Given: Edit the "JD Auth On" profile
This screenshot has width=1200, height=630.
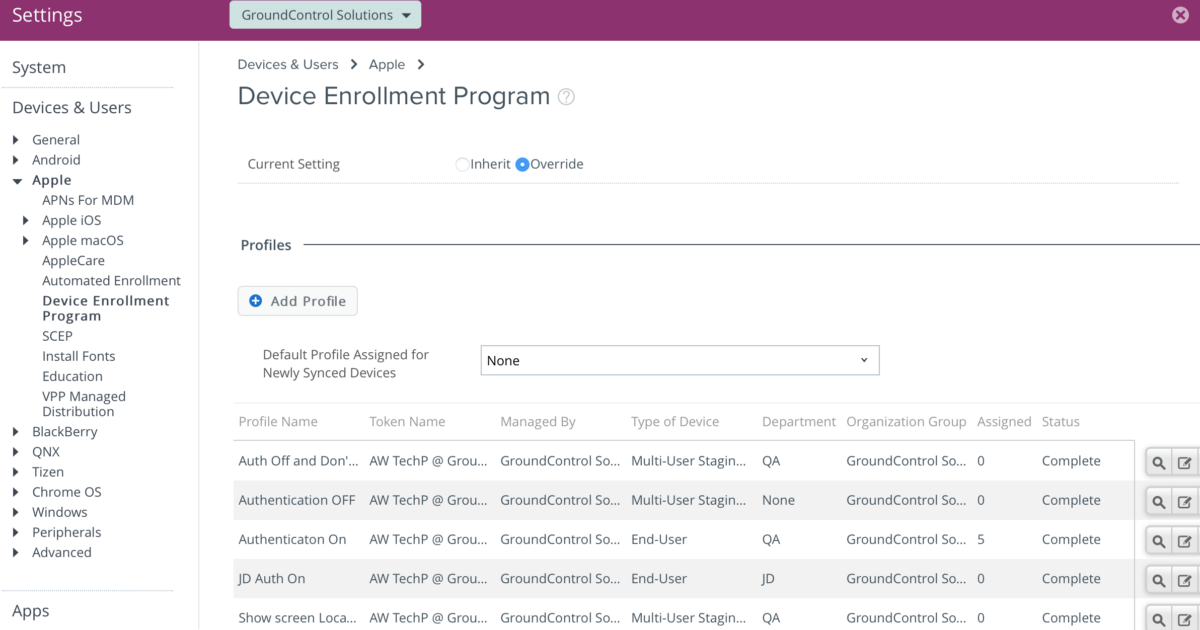Looking at the screenshot, I should click(x=1185, y=579).
